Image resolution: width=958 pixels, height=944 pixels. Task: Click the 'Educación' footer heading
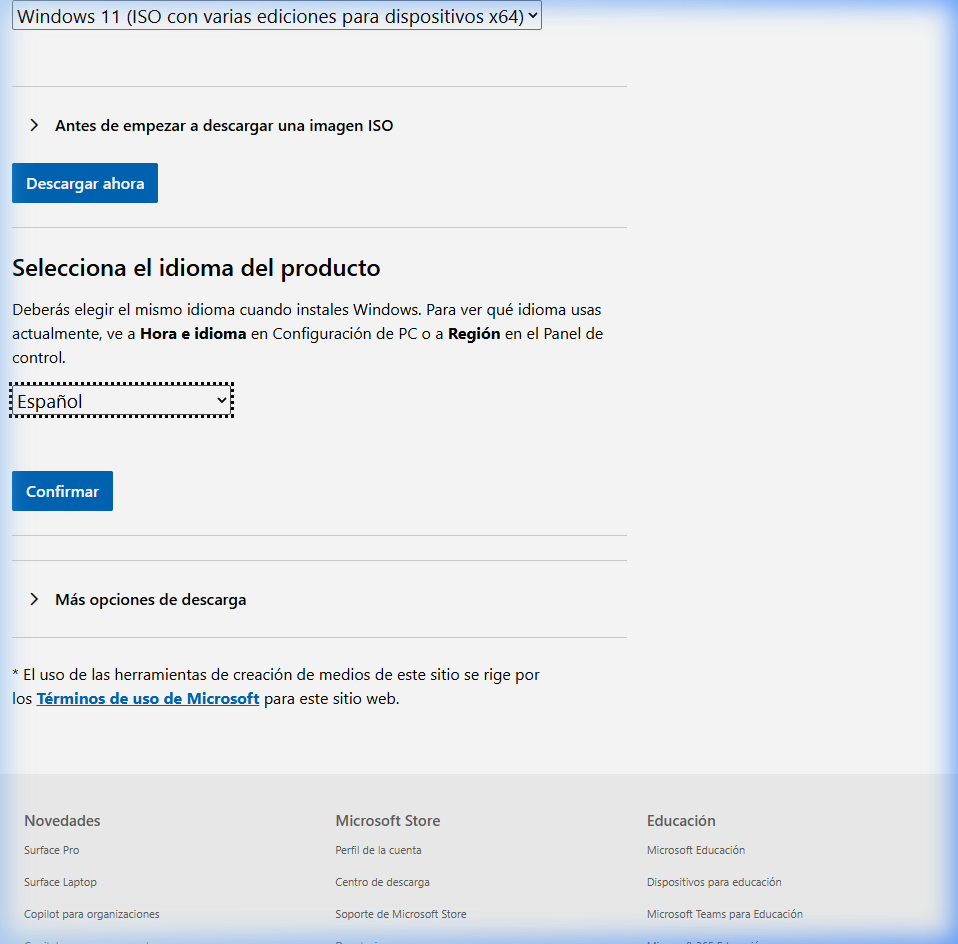point(681,821)
